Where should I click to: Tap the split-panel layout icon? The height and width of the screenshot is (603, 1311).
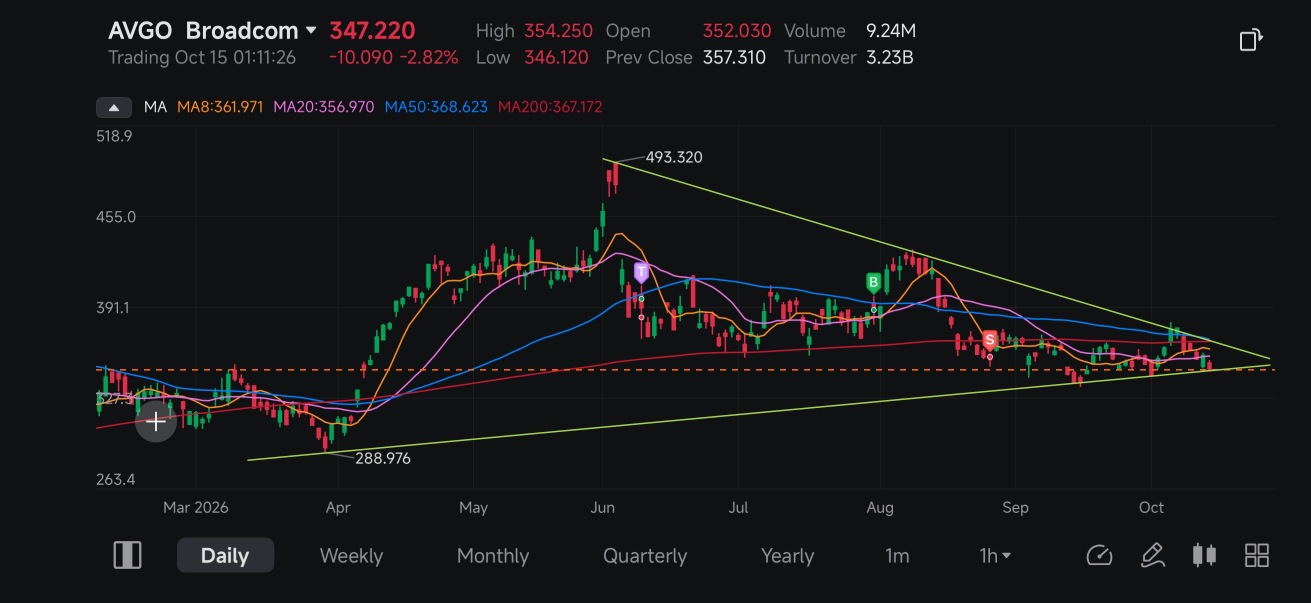tap(128, 555)
